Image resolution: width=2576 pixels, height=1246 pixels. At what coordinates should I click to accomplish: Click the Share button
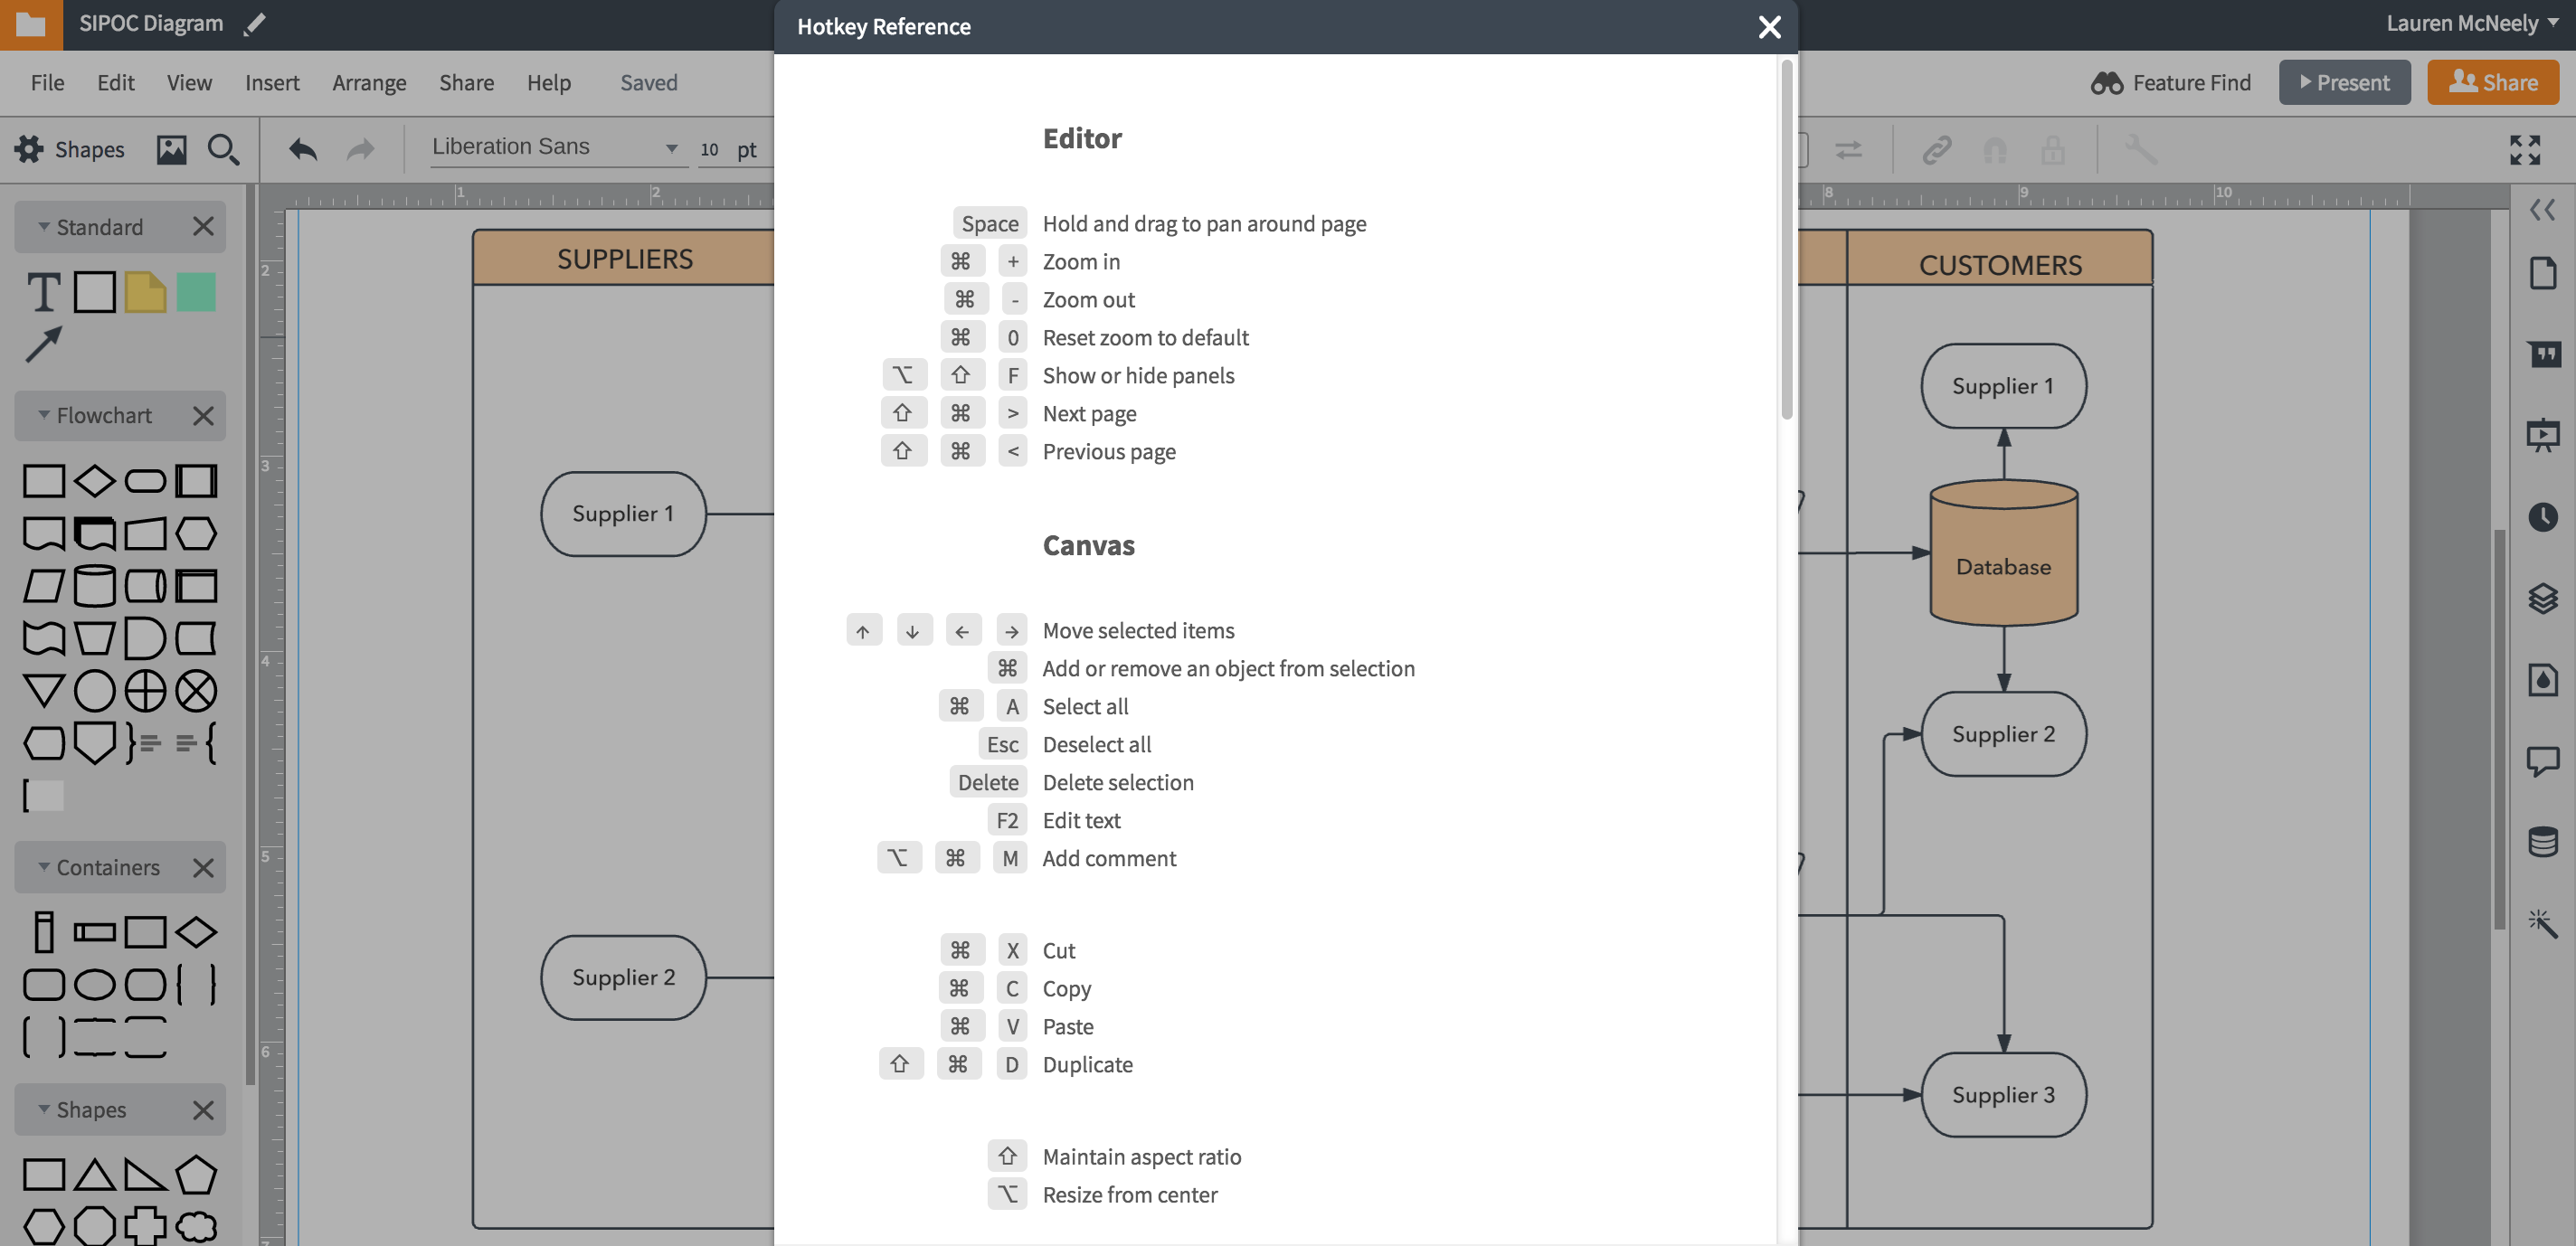pos(2491,82)
